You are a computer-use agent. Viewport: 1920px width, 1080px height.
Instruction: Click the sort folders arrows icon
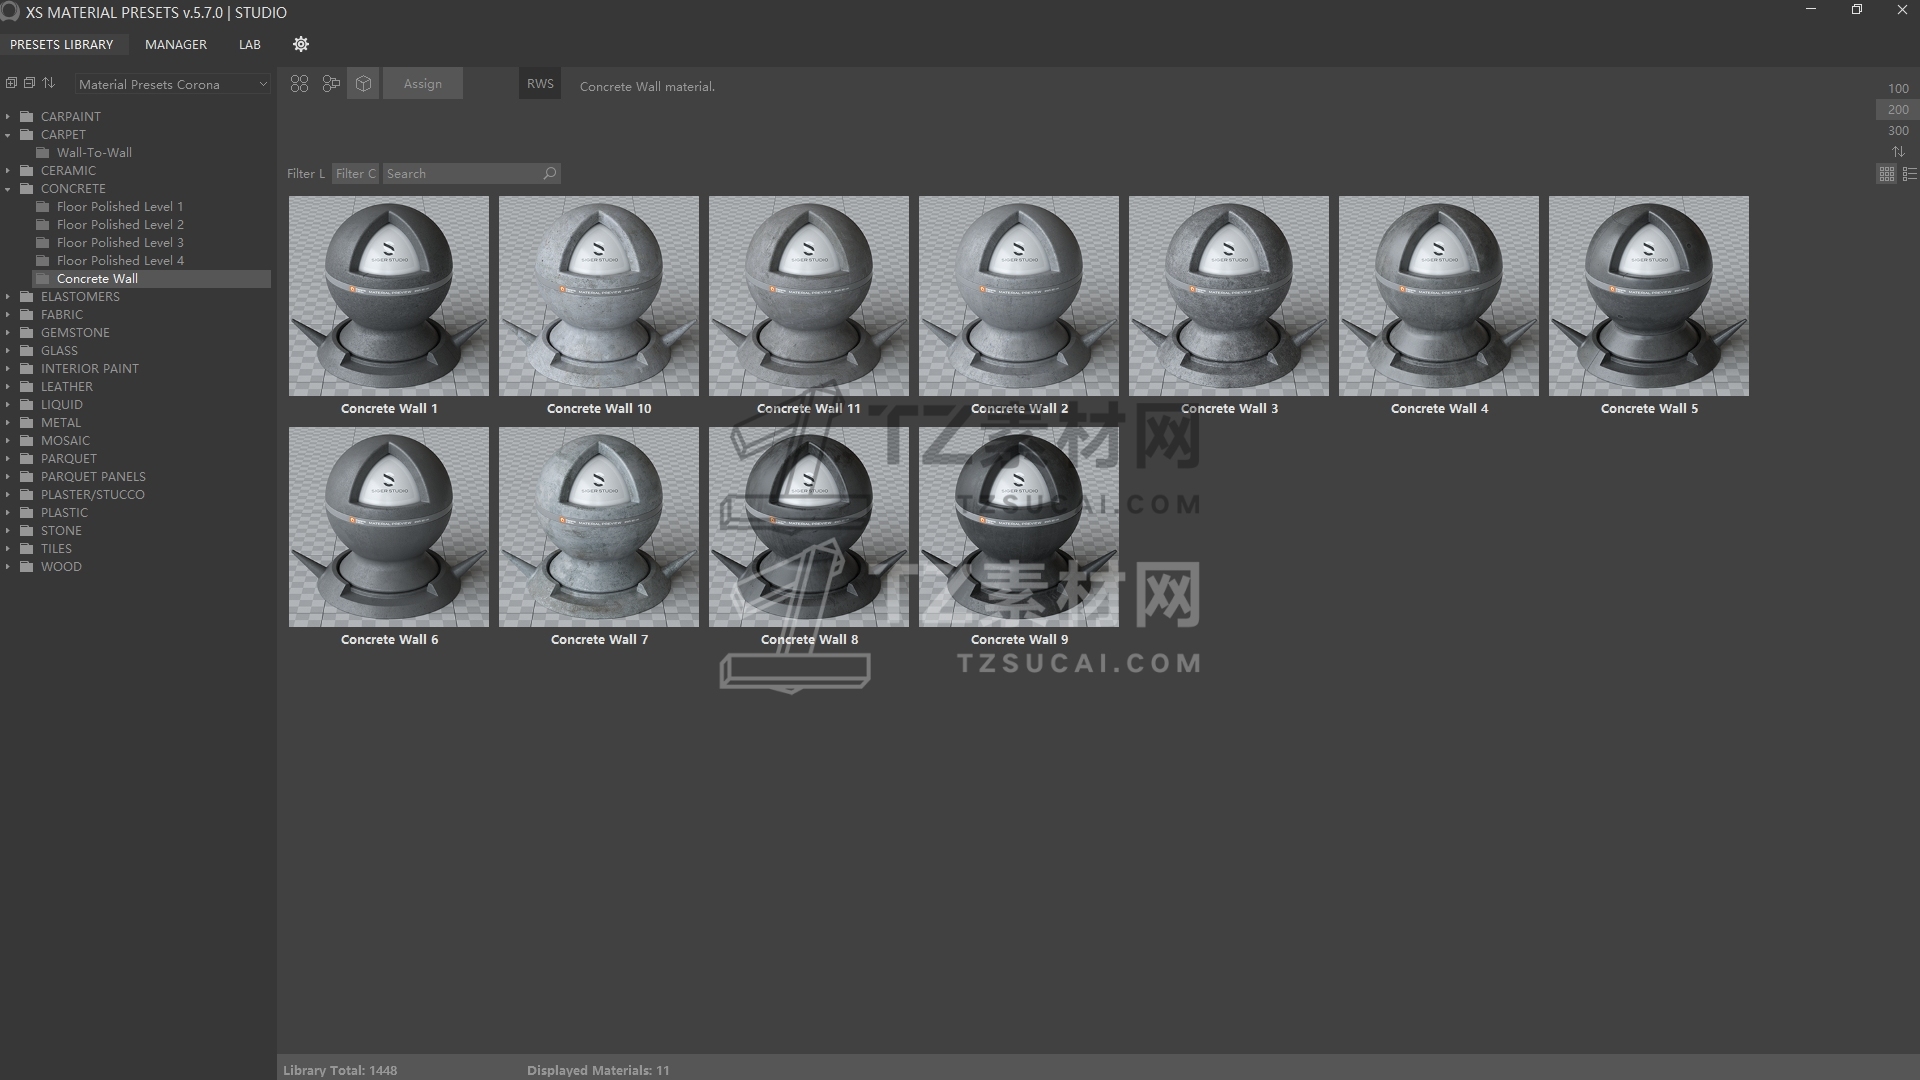[48, 83]
